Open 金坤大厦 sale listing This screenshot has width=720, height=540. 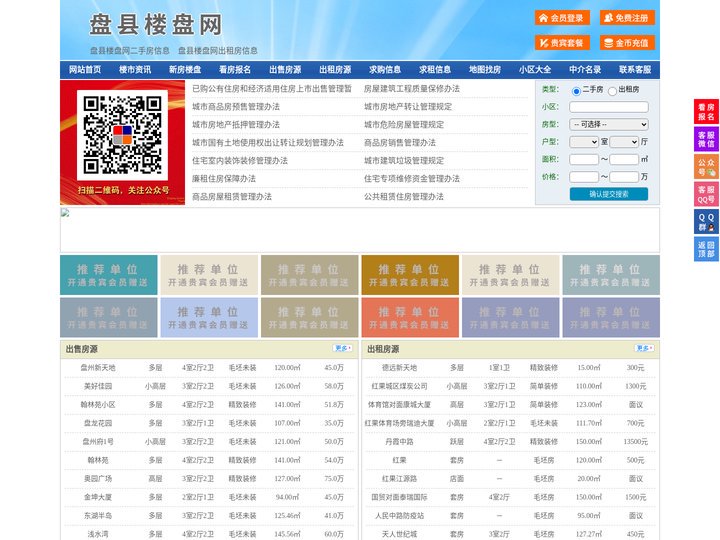pos(98,497)
